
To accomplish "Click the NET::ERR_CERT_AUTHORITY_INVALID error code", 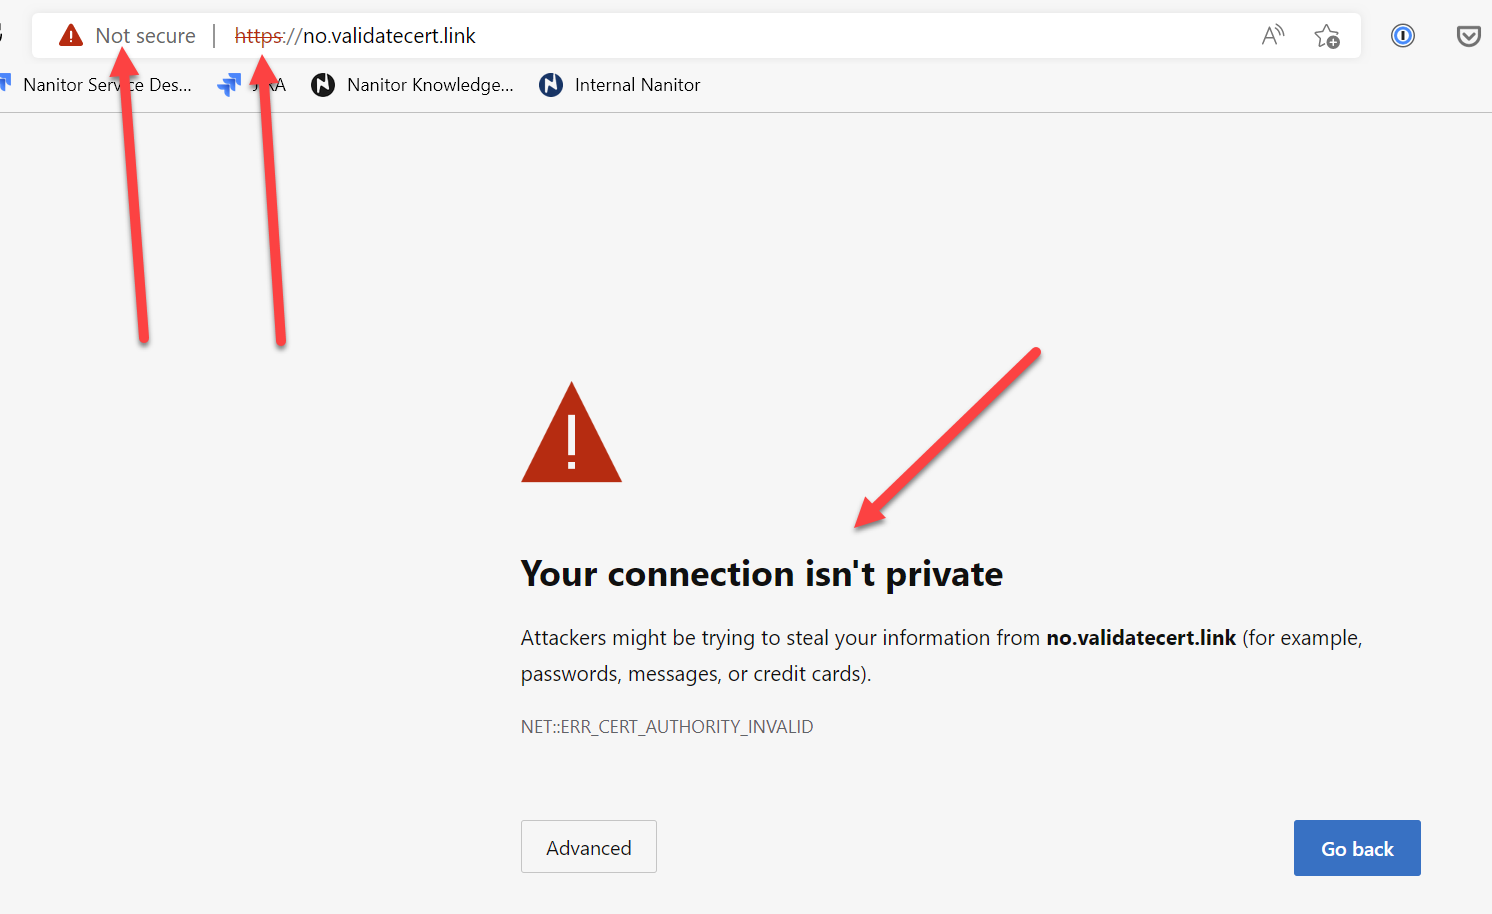I will point(666,727).
